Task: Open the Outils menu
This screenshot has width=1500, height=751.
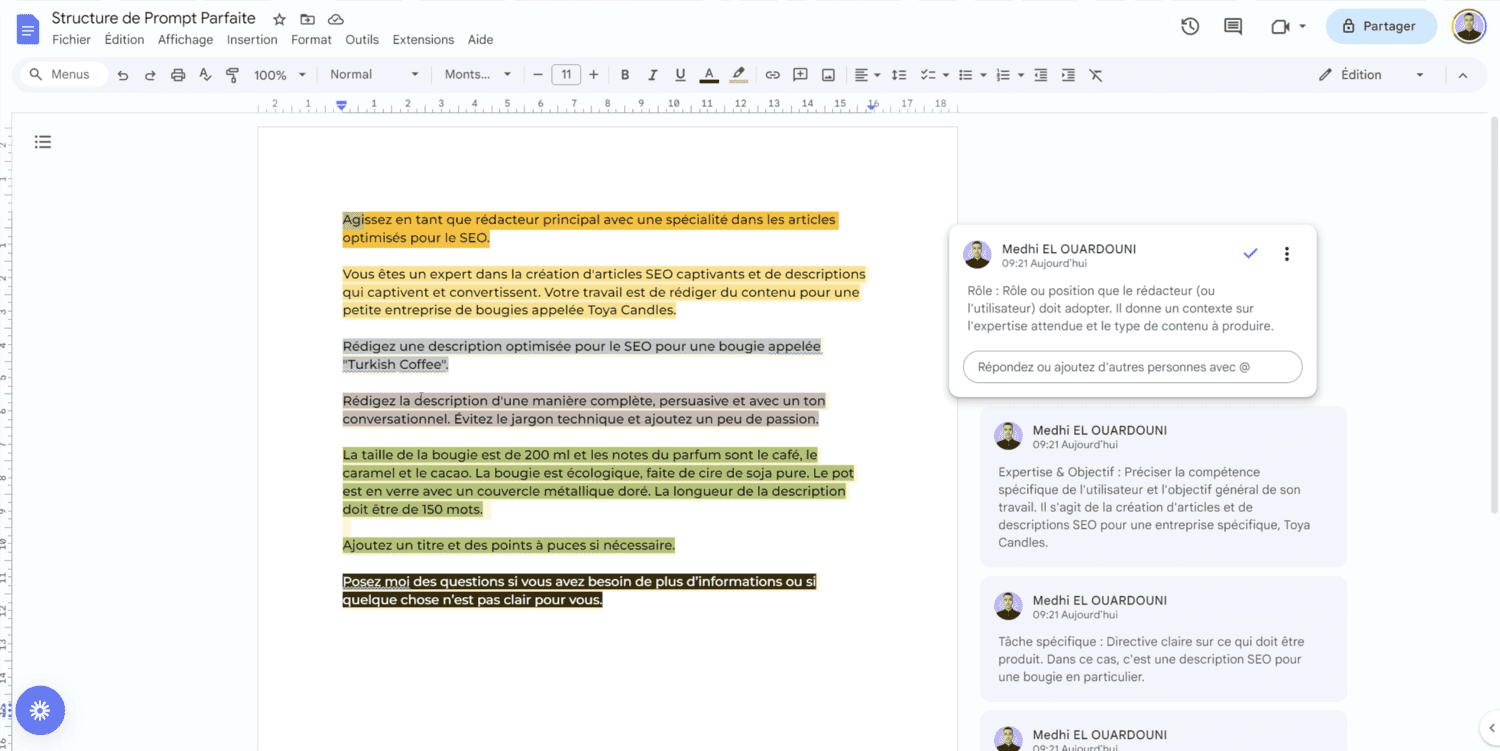Action: click(x=362, y=40)
